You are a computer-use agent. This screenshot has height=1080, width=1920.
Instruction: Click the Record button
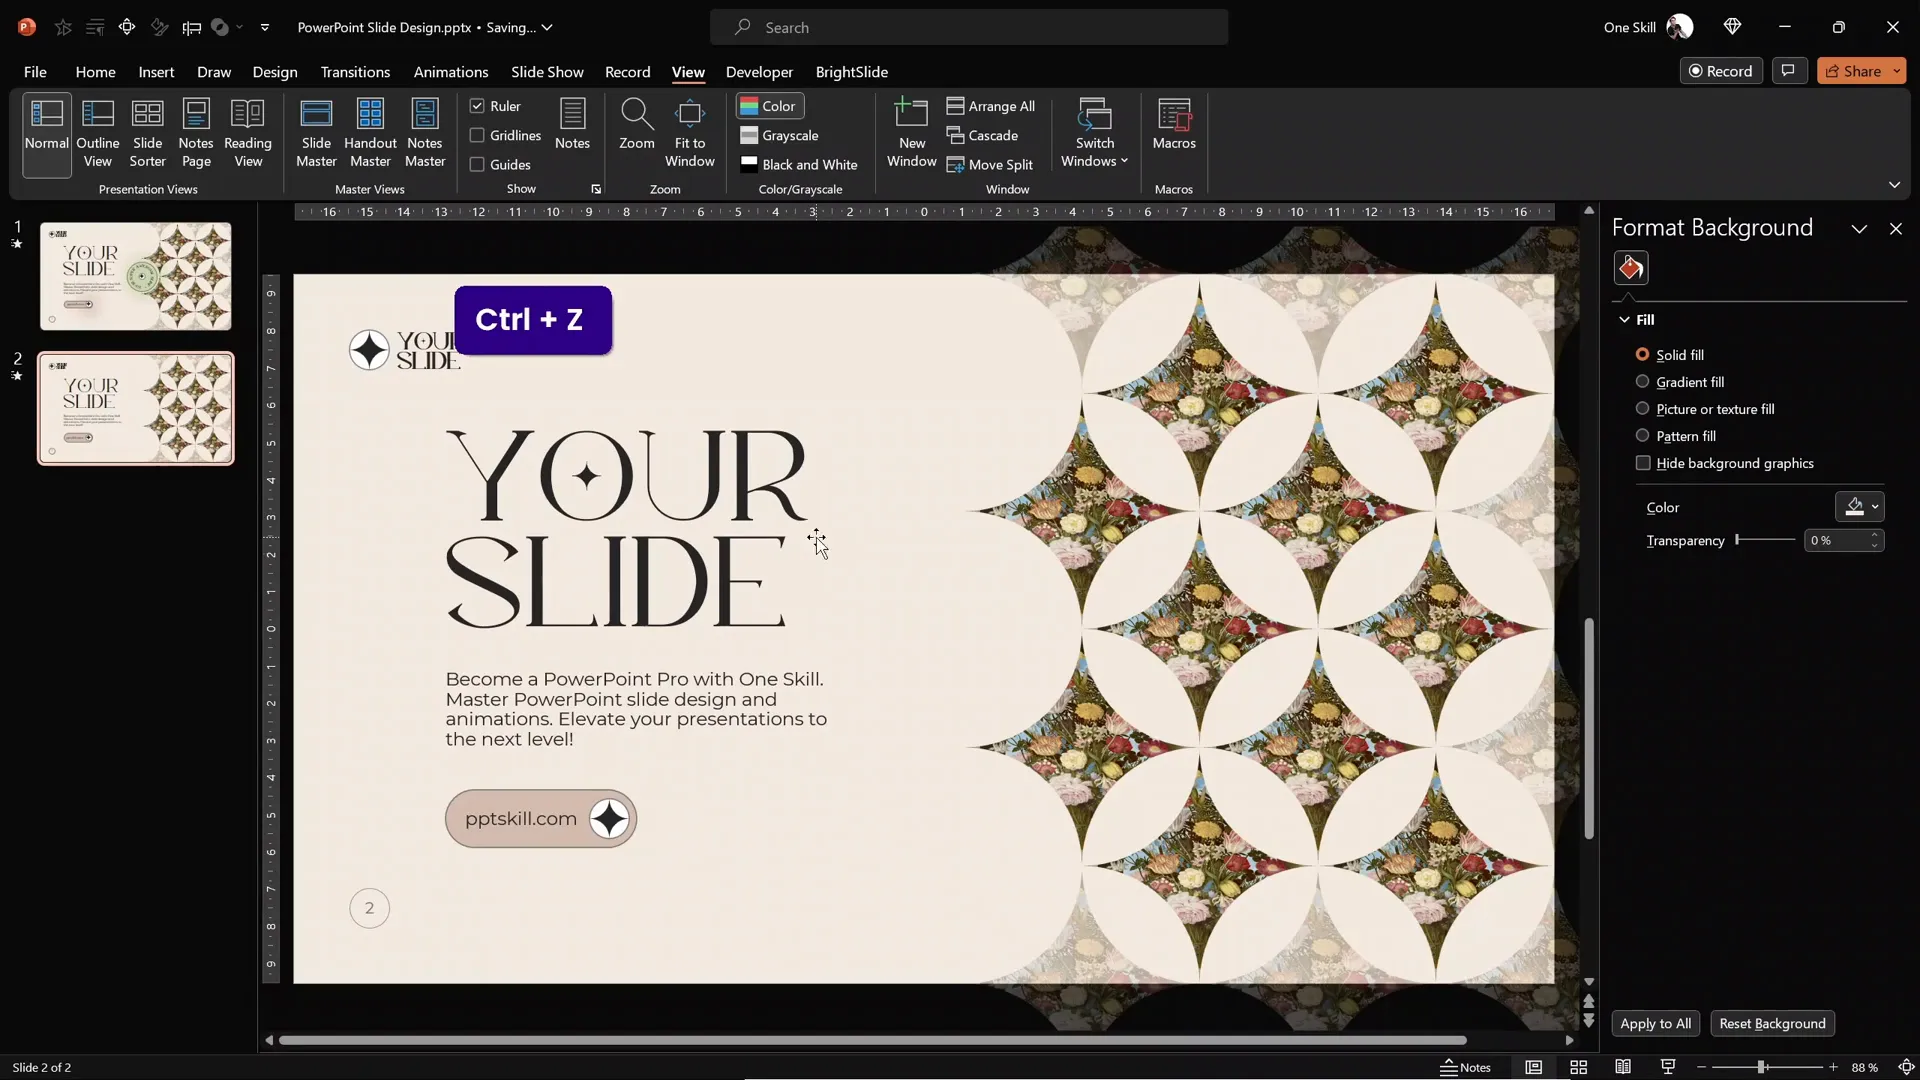(x=1721, y=71)
